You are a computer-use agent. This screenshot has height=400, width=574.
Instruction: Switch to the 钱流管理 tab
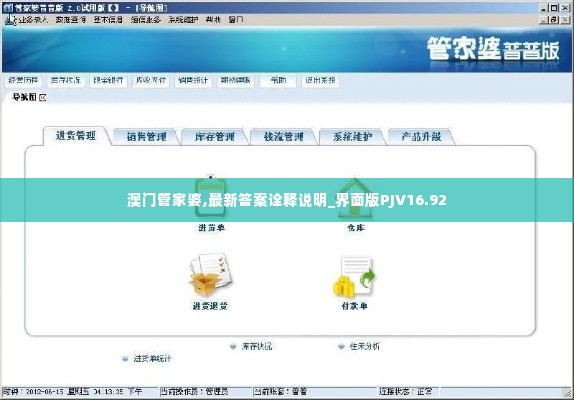pos(283,137)
